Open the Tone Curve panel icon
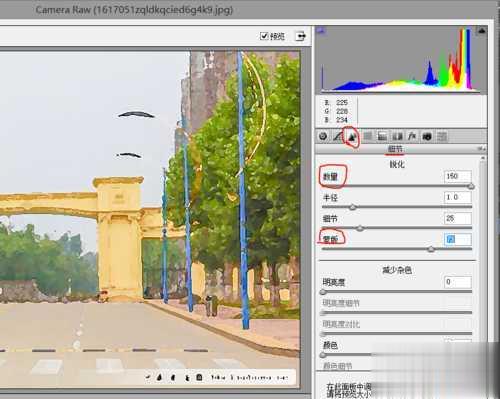 click(337, 136)
